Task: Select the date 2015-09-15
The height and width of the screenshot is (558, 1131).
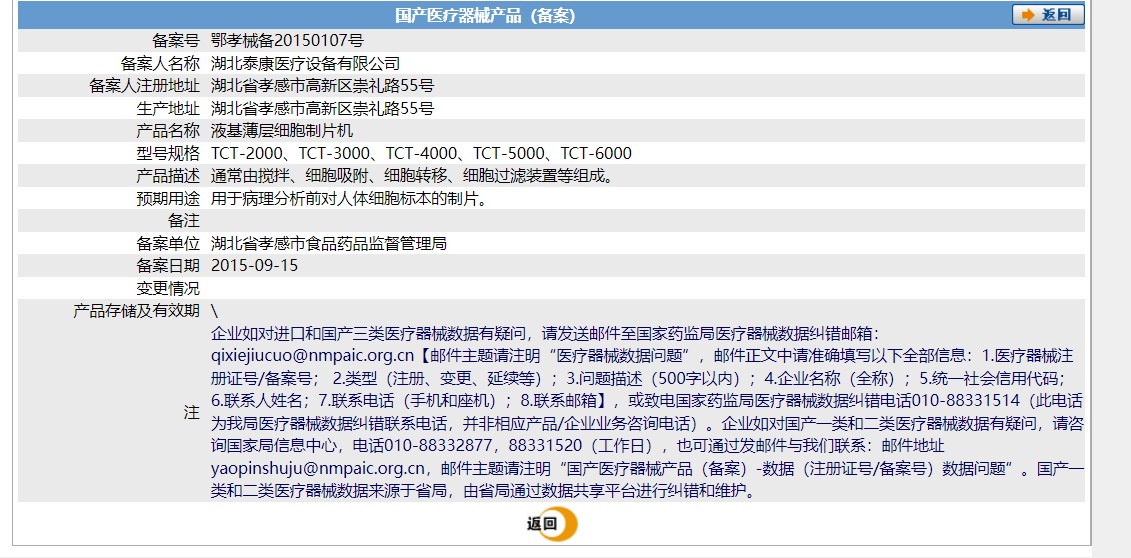Action: click(x=255, y=266)
